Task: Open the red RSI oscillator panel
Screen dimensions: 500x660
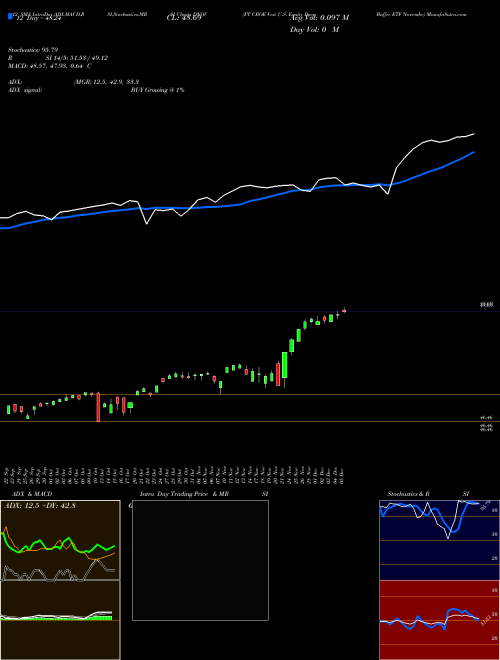Action: [439, 620]
